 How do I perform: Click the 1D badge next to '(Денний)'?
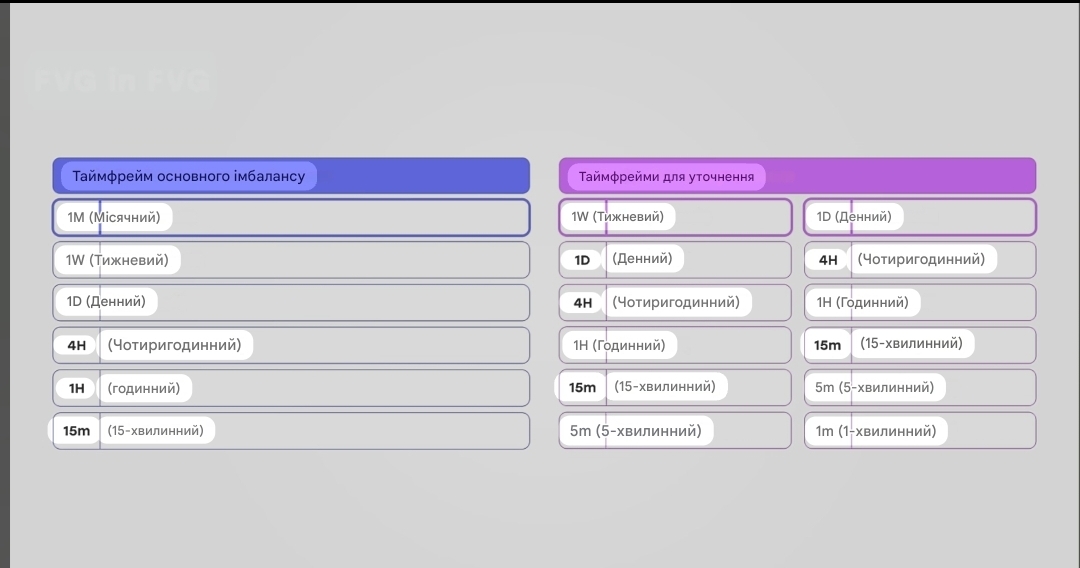tap(582, 260)
